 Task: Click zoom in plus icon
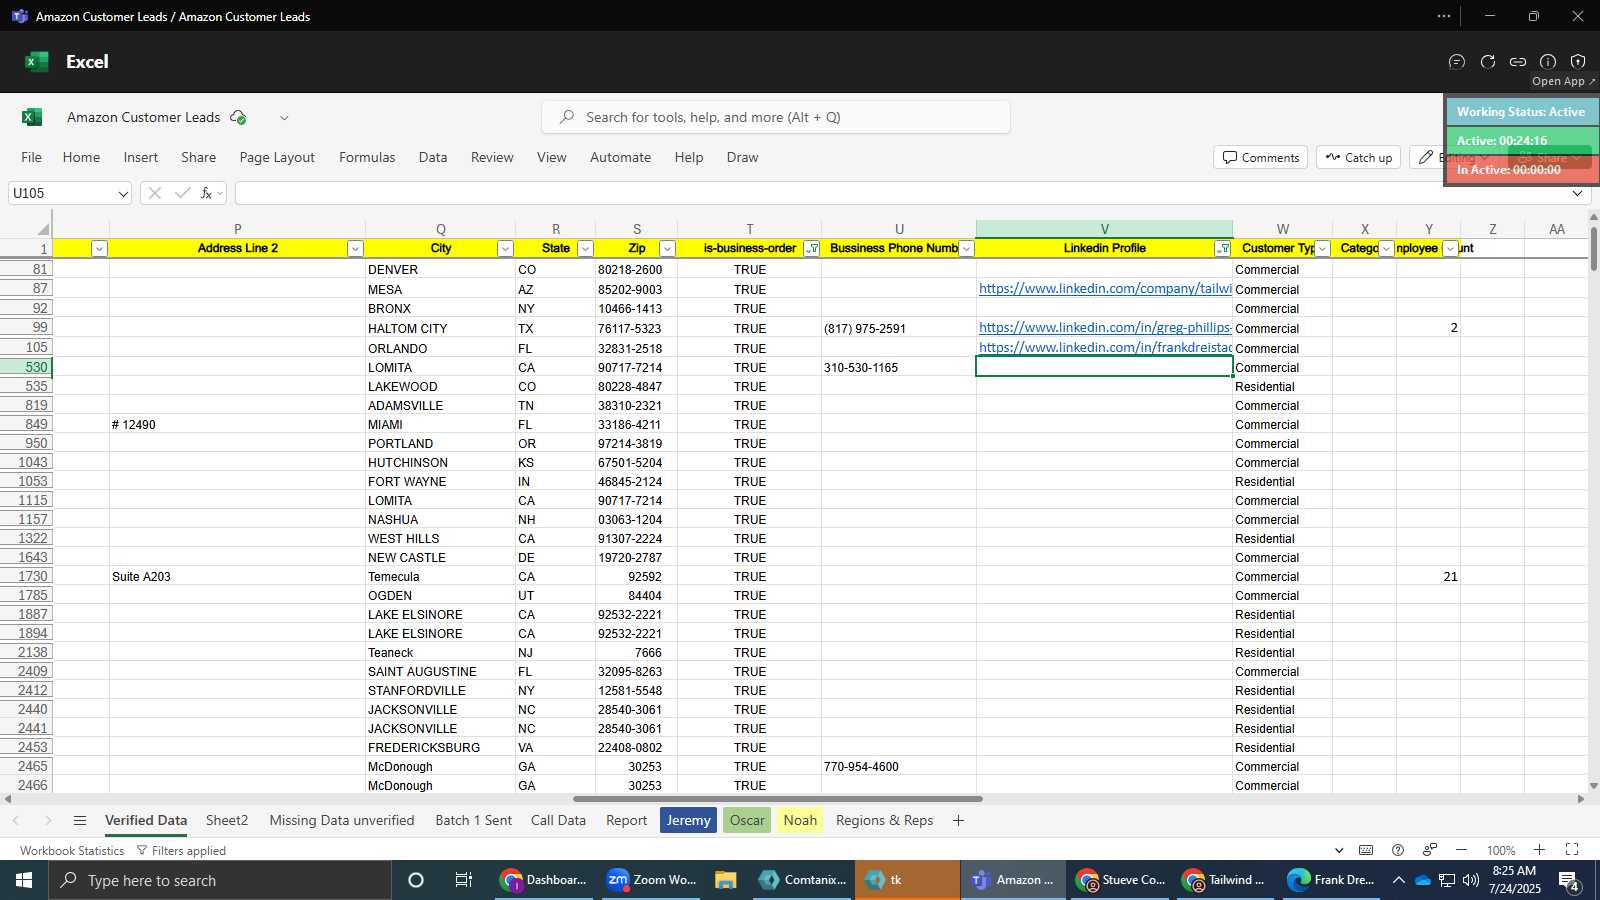[x=1539, y=850]
